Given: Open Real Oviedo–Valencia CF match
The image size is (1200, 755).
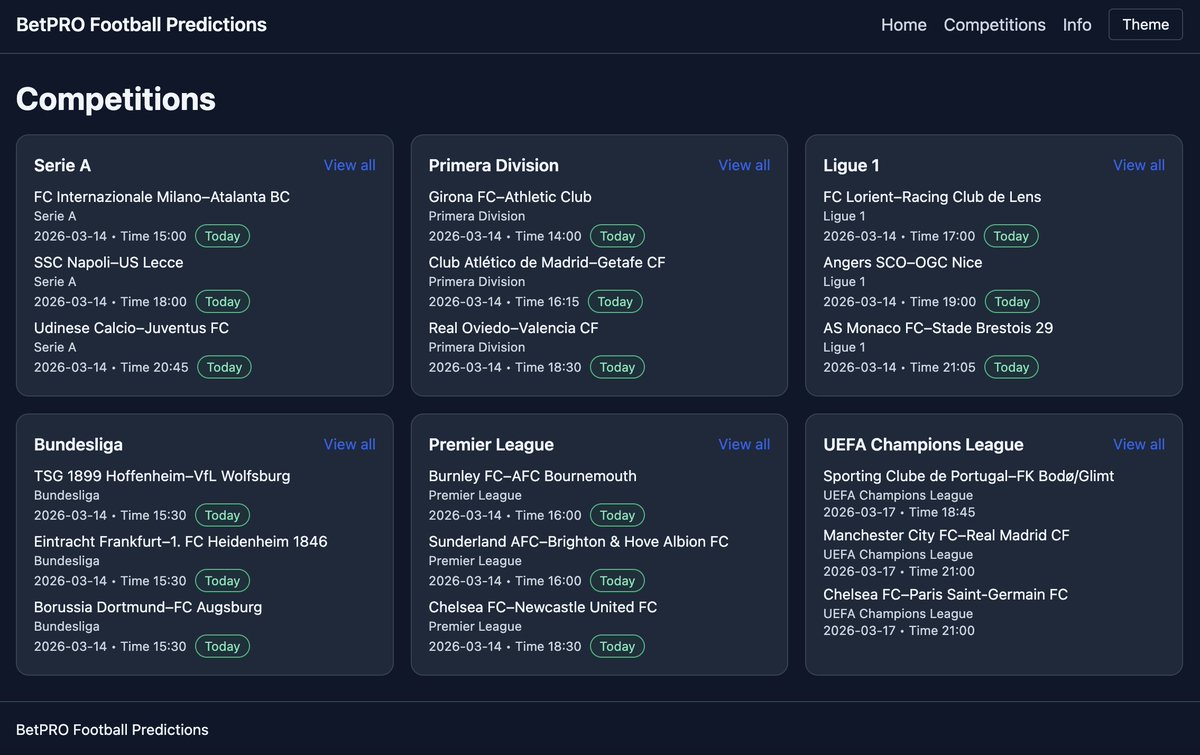Looking at the screenshot, I should 514,328.
